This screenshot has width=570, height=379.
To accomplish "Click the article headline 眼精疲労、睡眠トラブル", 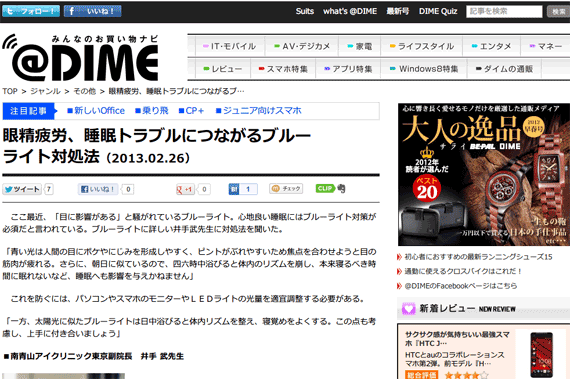I will [x=157, y=146].
